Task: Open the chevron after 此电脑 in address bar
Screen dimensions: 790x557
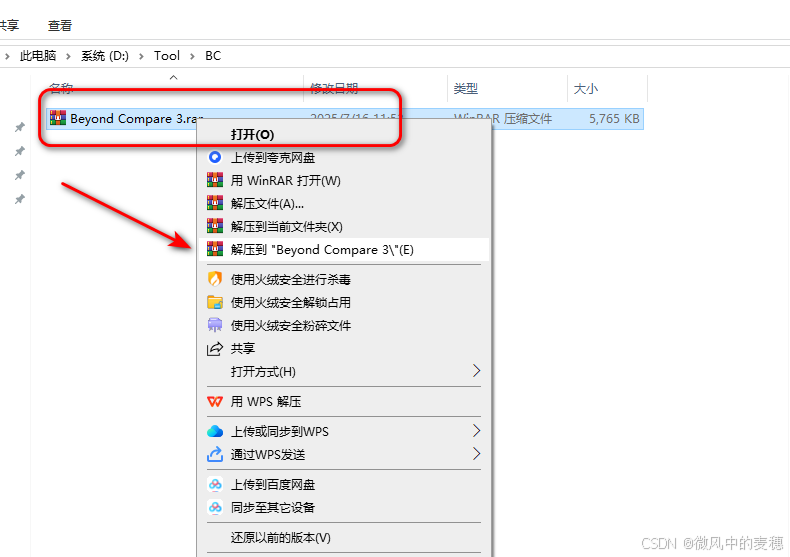Action: click(68, 56)
